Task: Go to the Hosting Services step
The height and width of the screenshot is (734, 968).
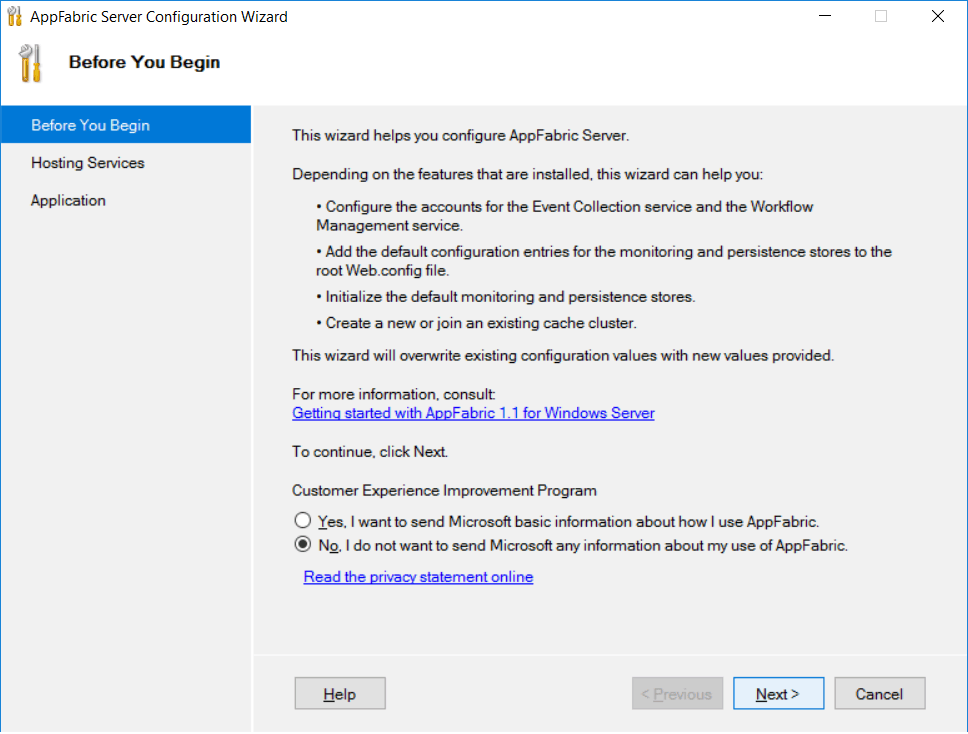Action: click(88, 163)
